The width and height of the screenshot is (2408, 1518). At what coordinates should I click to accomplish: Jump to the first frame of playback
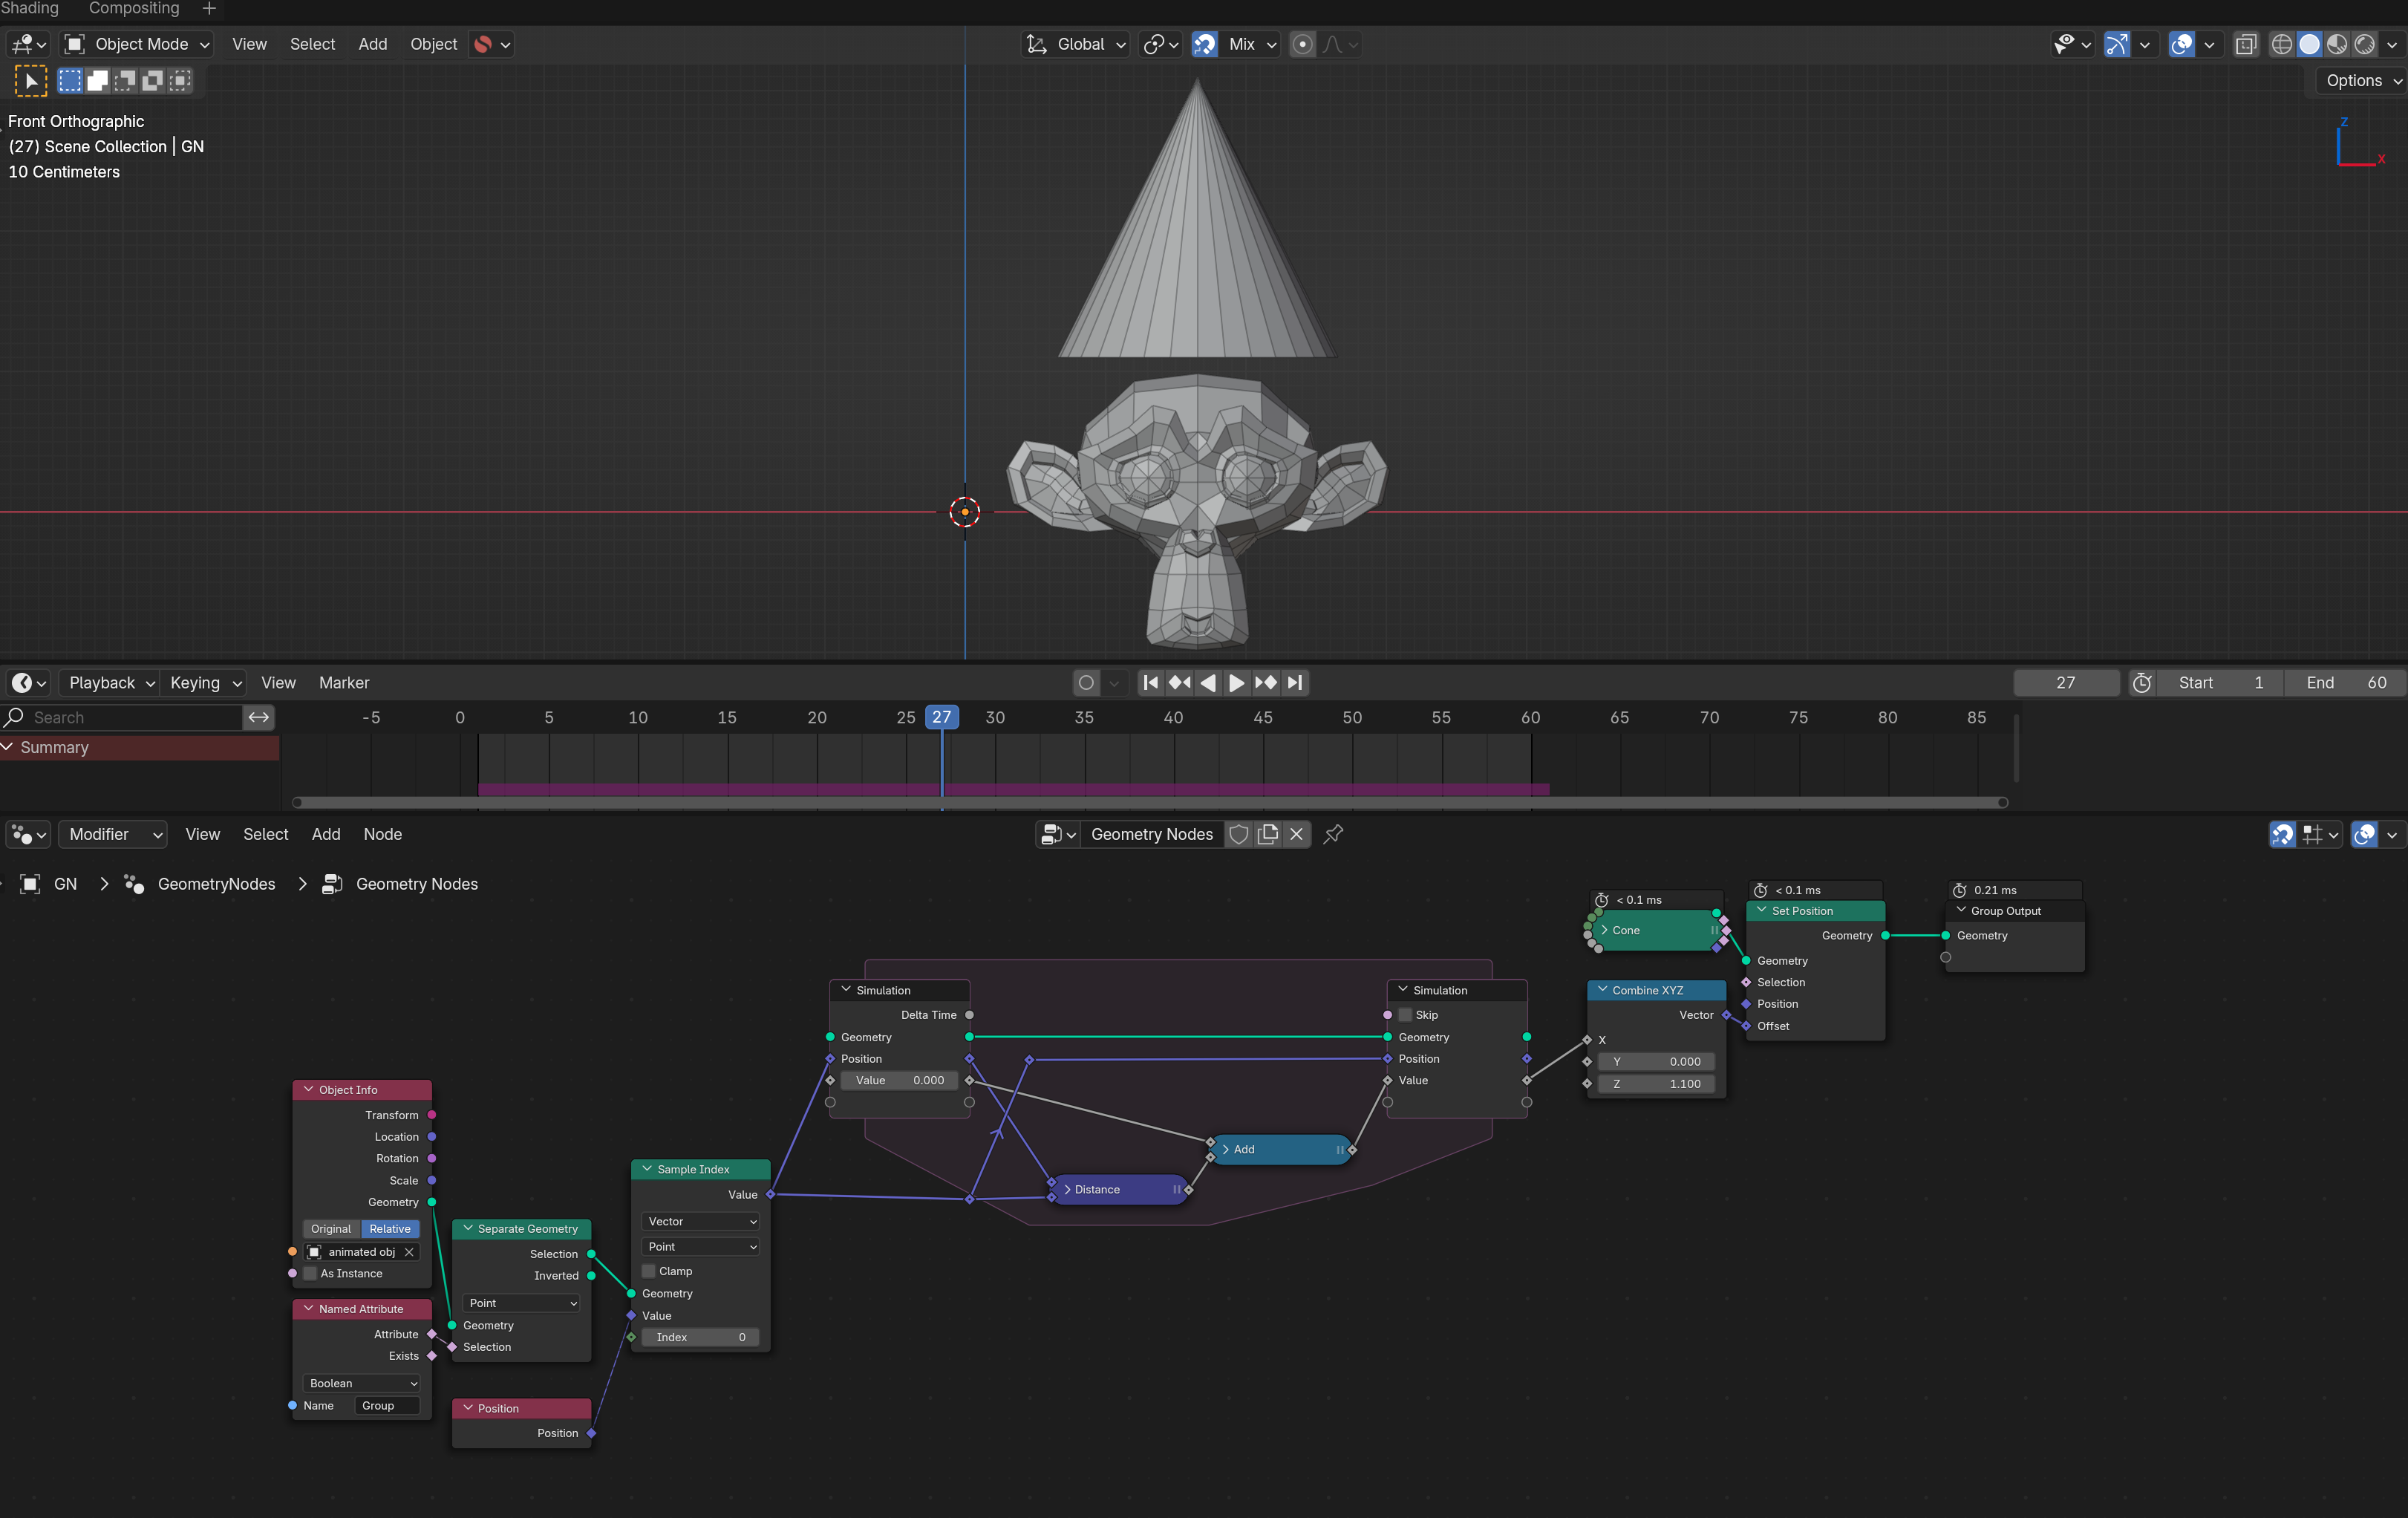[x=1151, y=683]
